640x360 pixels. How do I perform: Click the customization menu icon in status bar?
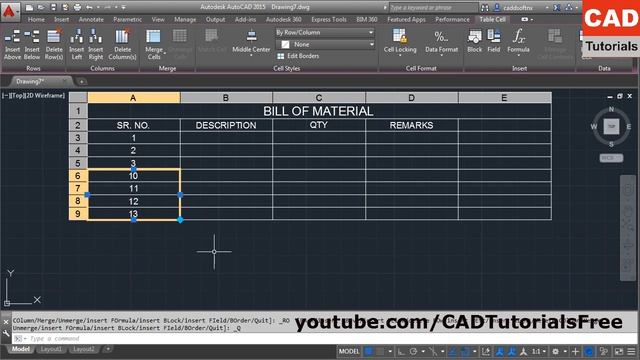[631, 351]
